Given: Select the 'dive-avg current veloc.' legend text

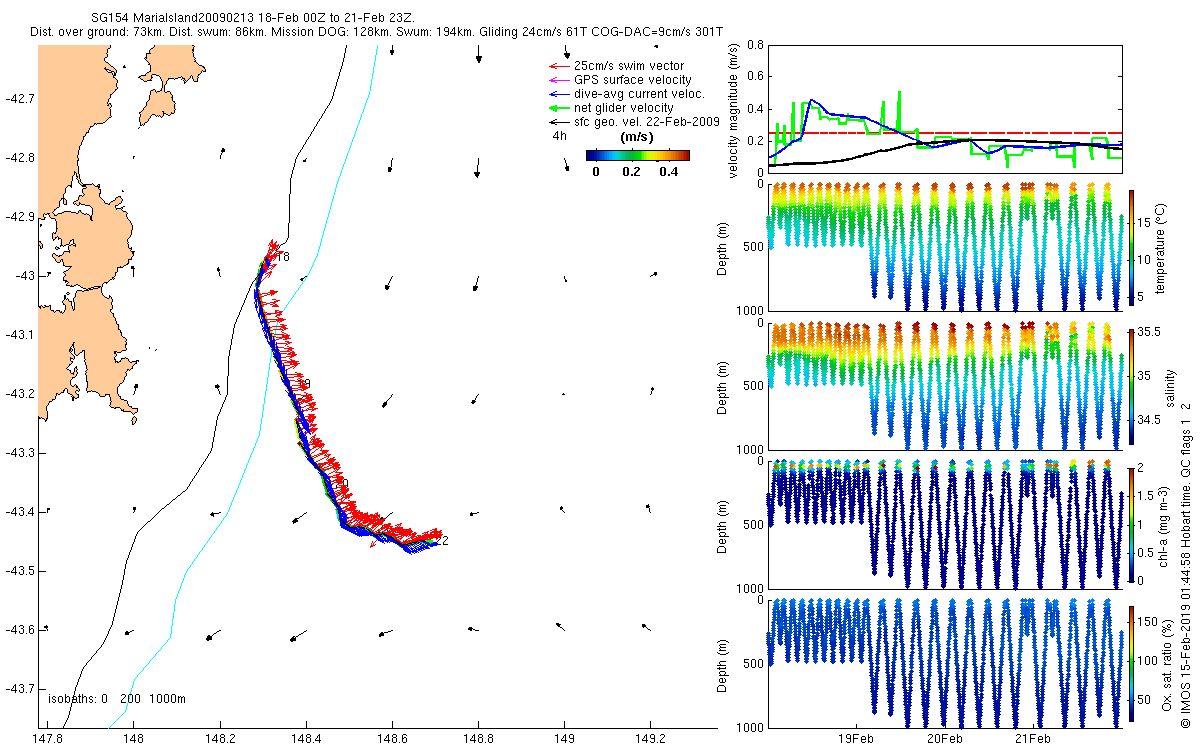Looking at the screenshot, I should [x=639, y=94].
